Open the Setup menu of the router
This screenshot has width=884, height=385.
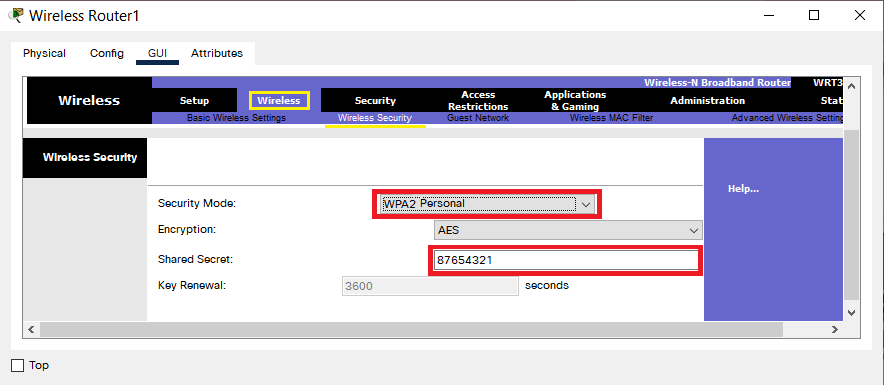194,101
